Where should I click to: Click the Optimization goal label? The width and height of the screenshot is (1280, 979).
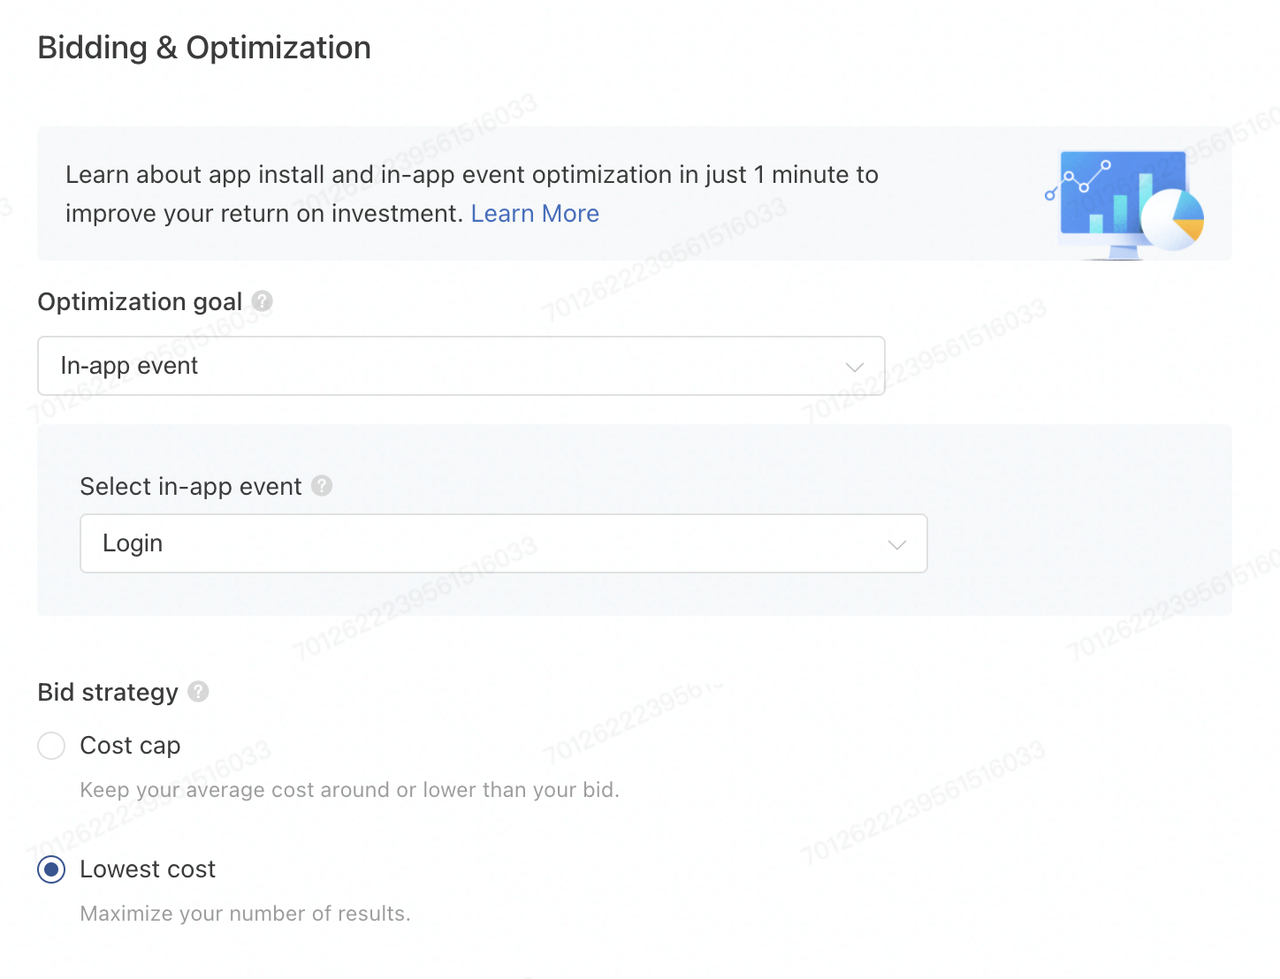[140, 302]
